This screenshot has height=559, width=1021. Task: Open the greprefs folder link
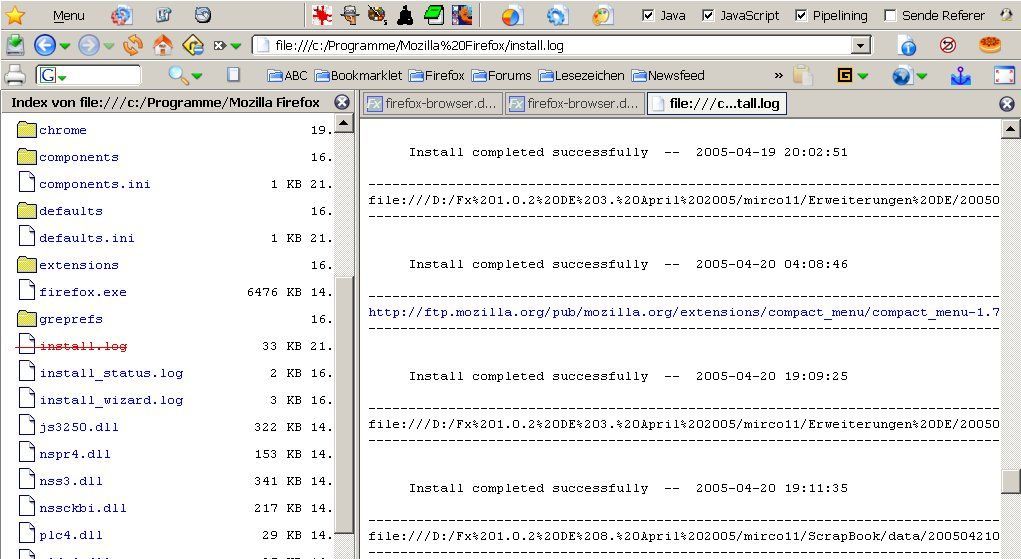pyautogui.click(x=70, y=319)
